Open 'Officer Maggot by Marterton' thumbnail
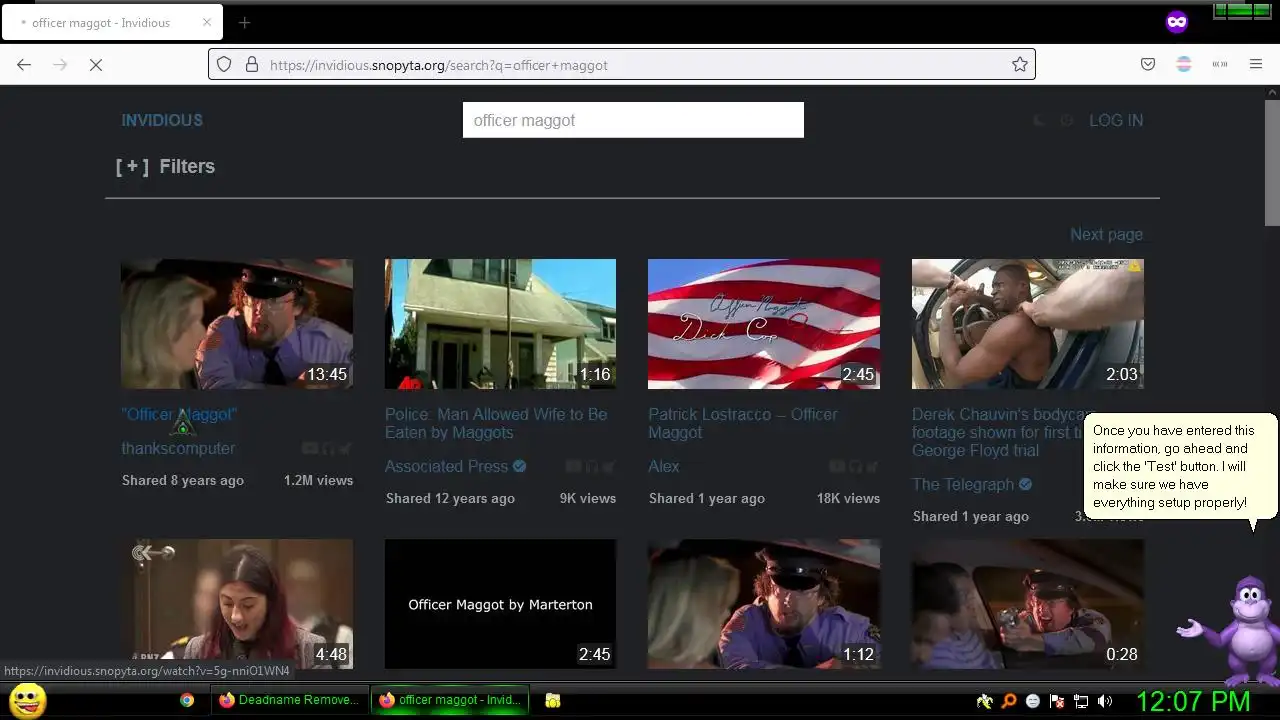Screen dimensions: 1280x720 click(x=500, y=604)
